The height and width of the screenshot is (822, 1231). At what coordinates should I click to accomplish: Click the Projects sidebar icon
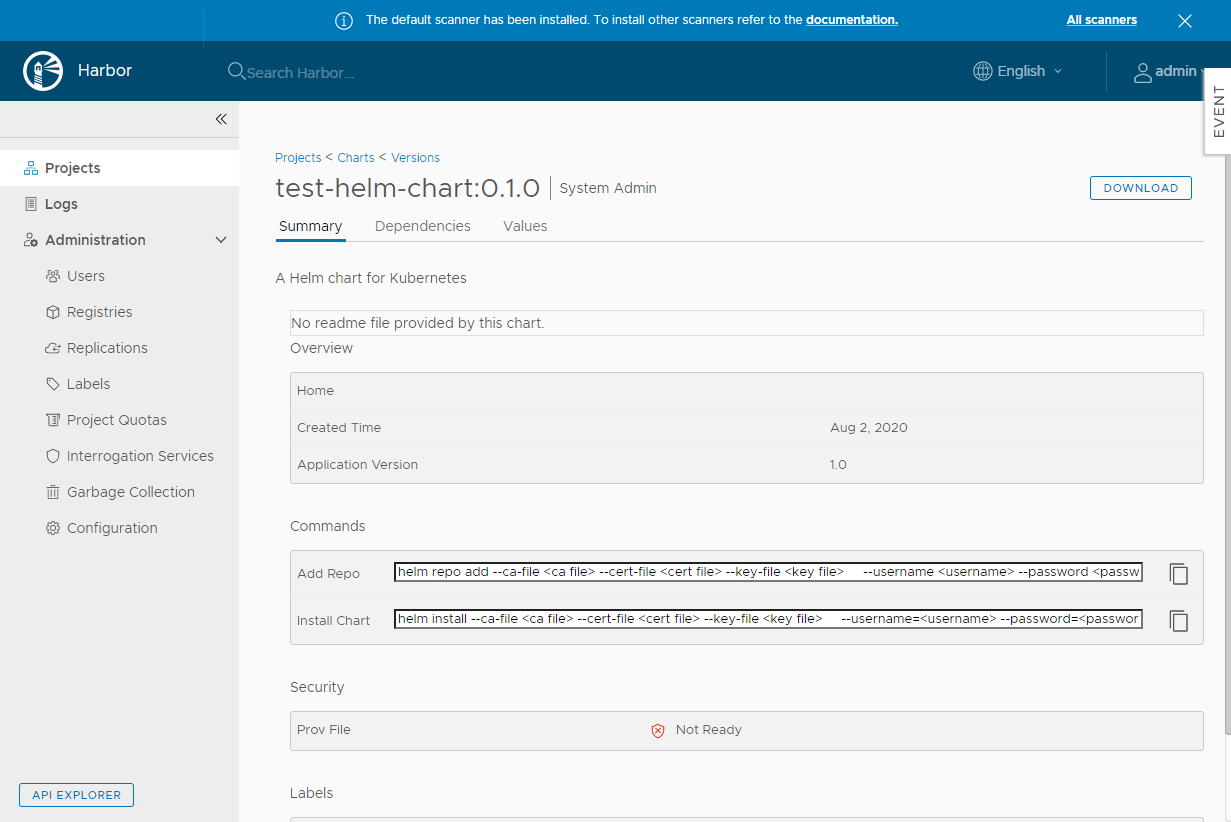31,168
